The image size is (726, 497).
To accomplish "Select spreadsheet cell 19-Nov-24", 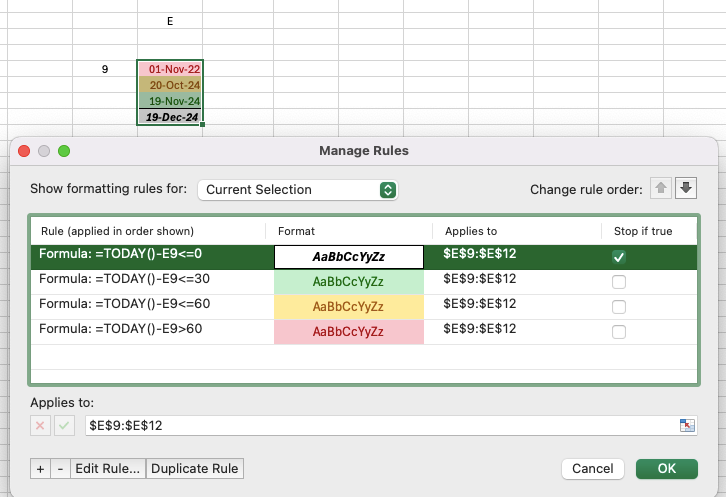I will (x=170, y=101).
